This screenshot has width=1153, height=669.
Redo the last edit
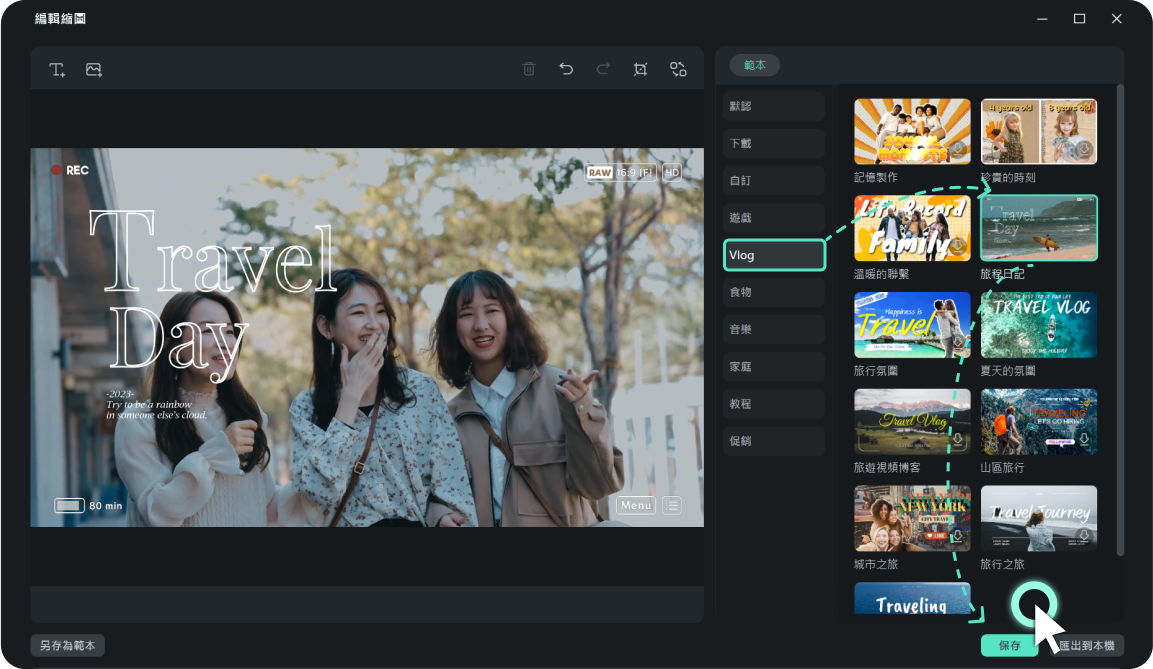603,69
